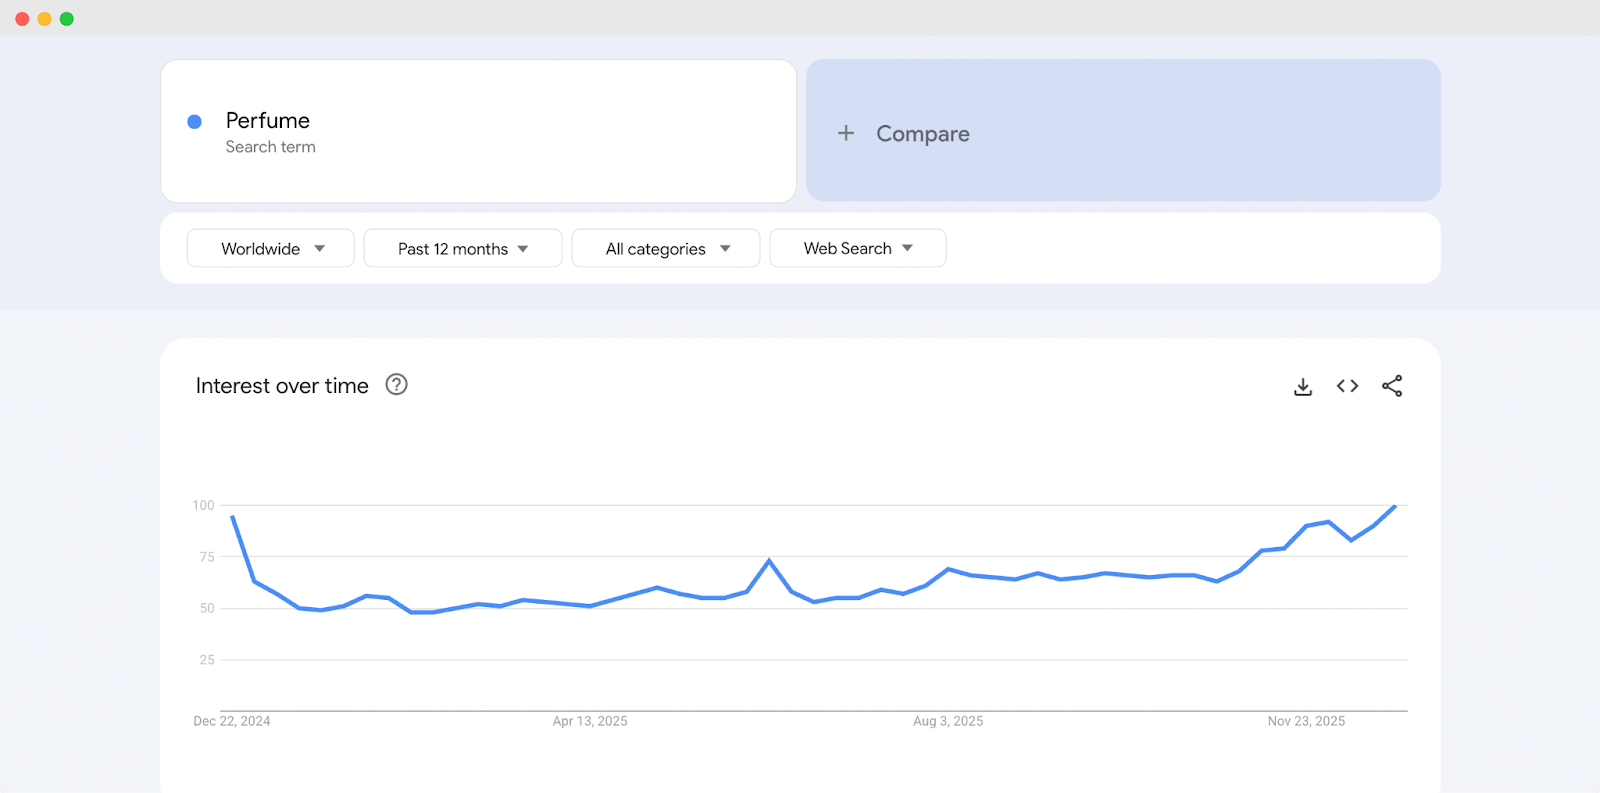Download the Interest over time data
Viewport: 1600px width, 793px height.
click(x=1302, y=386)
